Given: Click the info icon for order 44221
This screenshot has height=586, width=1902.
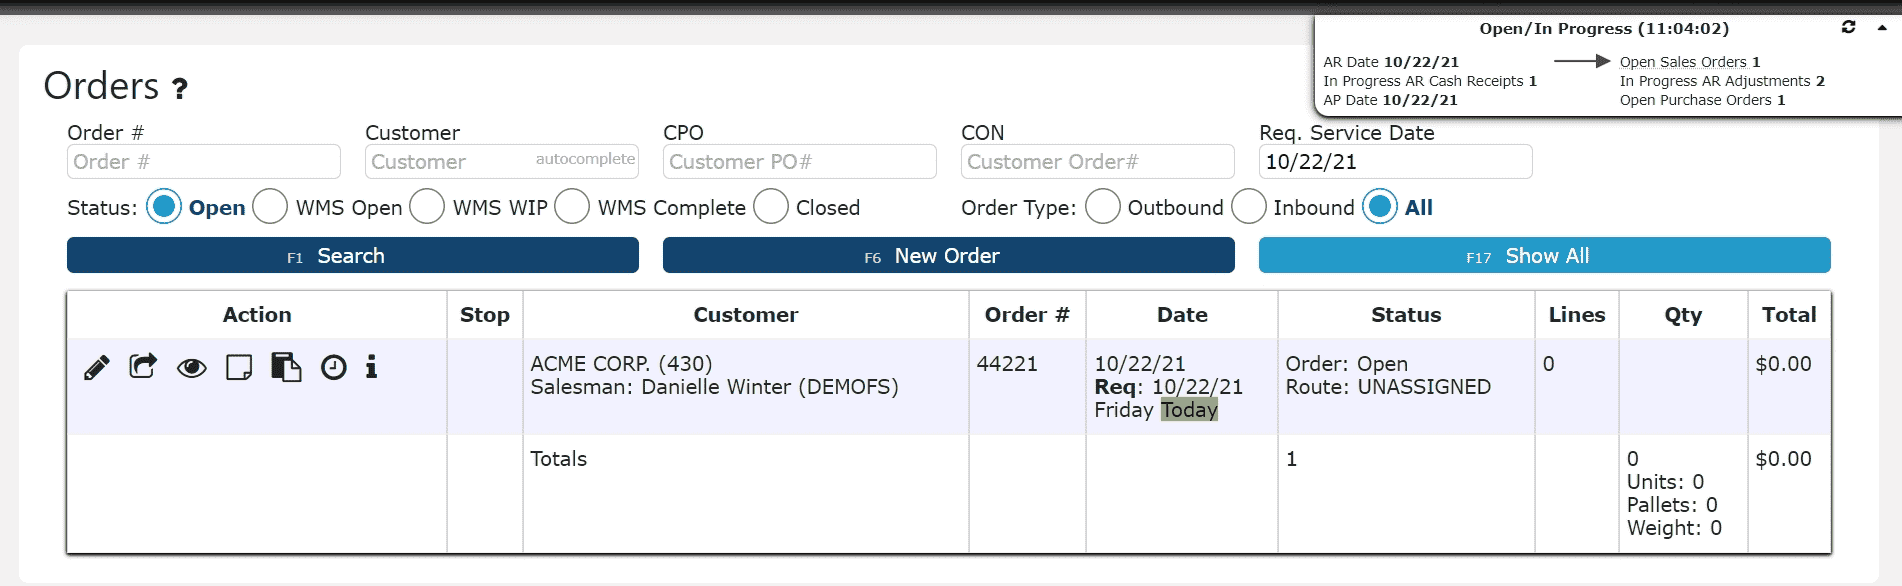Looking at the screenshot, I should [x=371, y=367].
